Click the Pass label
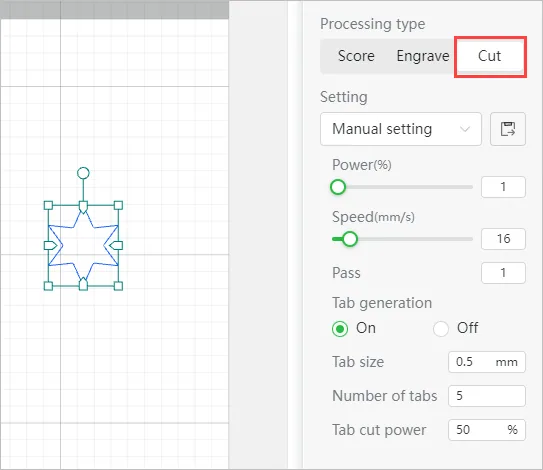Viewport: 543px width, 470px height. tap(346, 273)
